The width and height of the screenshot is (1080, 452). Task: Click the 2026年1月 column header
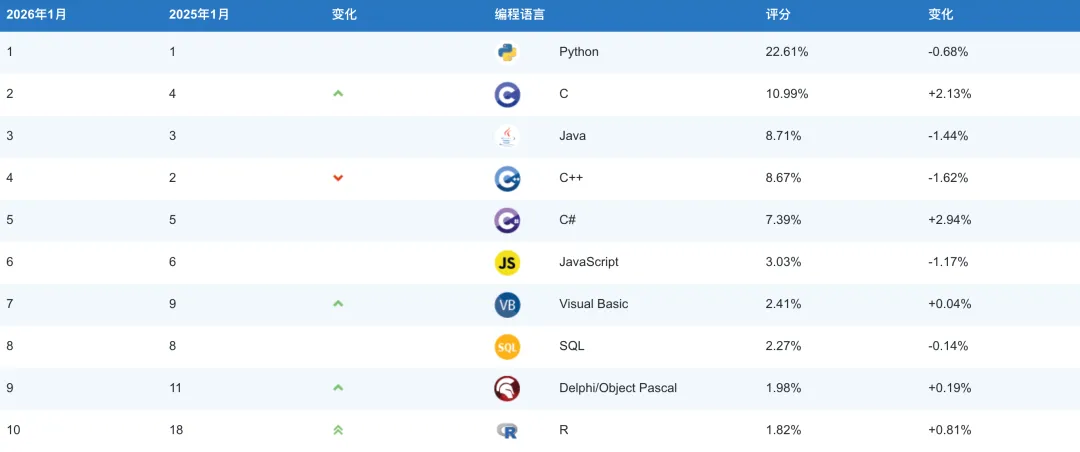33,14
